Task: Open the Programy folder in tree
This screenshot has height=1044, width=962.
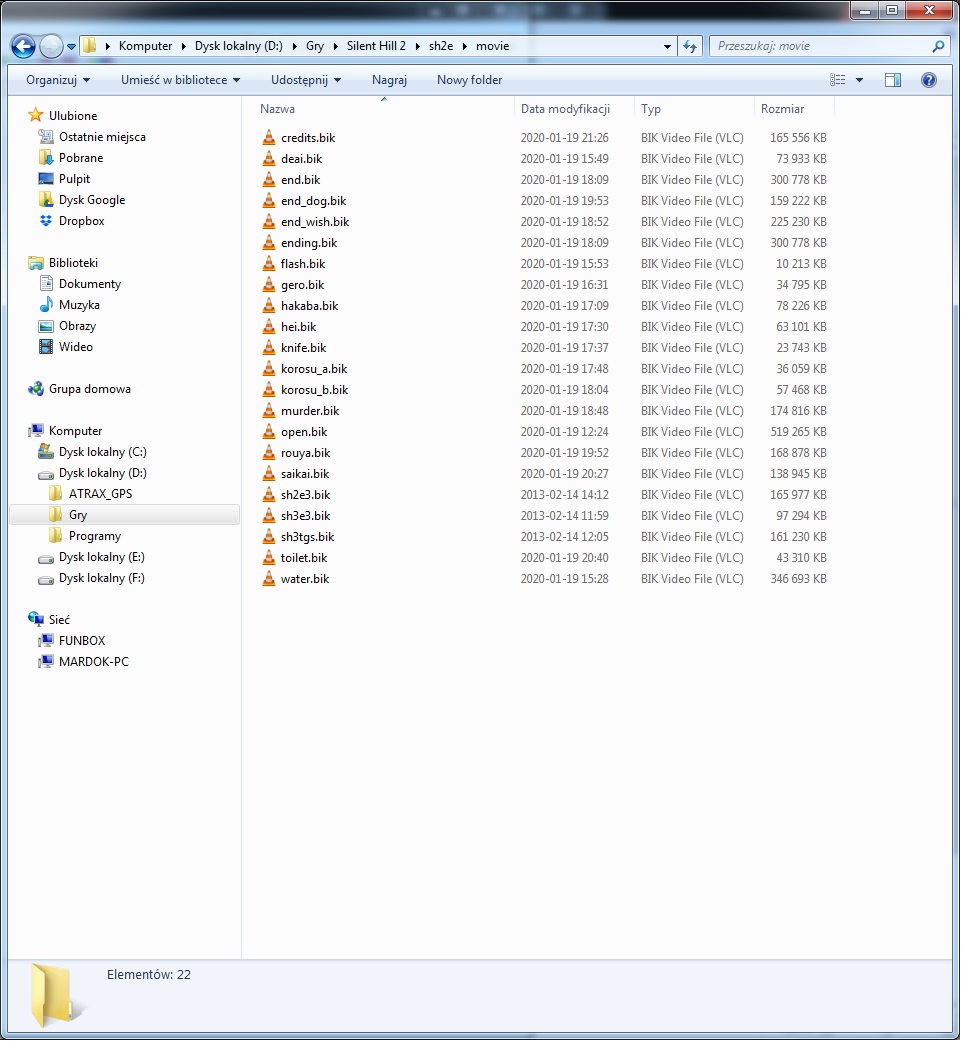Action: tap(85, 536)
